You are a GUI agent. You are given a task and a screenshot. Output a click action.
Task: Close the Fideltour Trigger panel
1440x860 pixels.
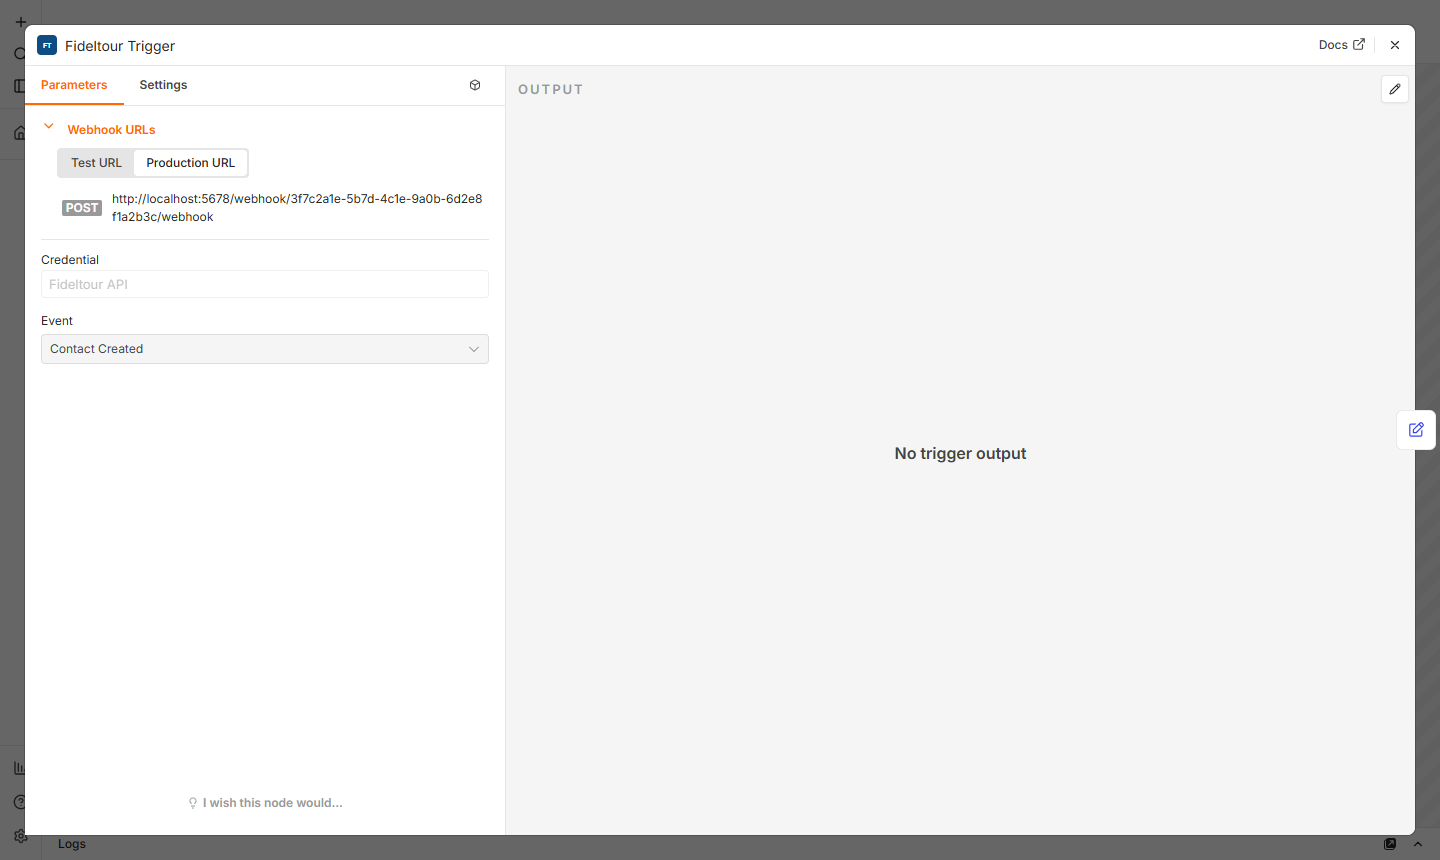tap(1395, 45)
